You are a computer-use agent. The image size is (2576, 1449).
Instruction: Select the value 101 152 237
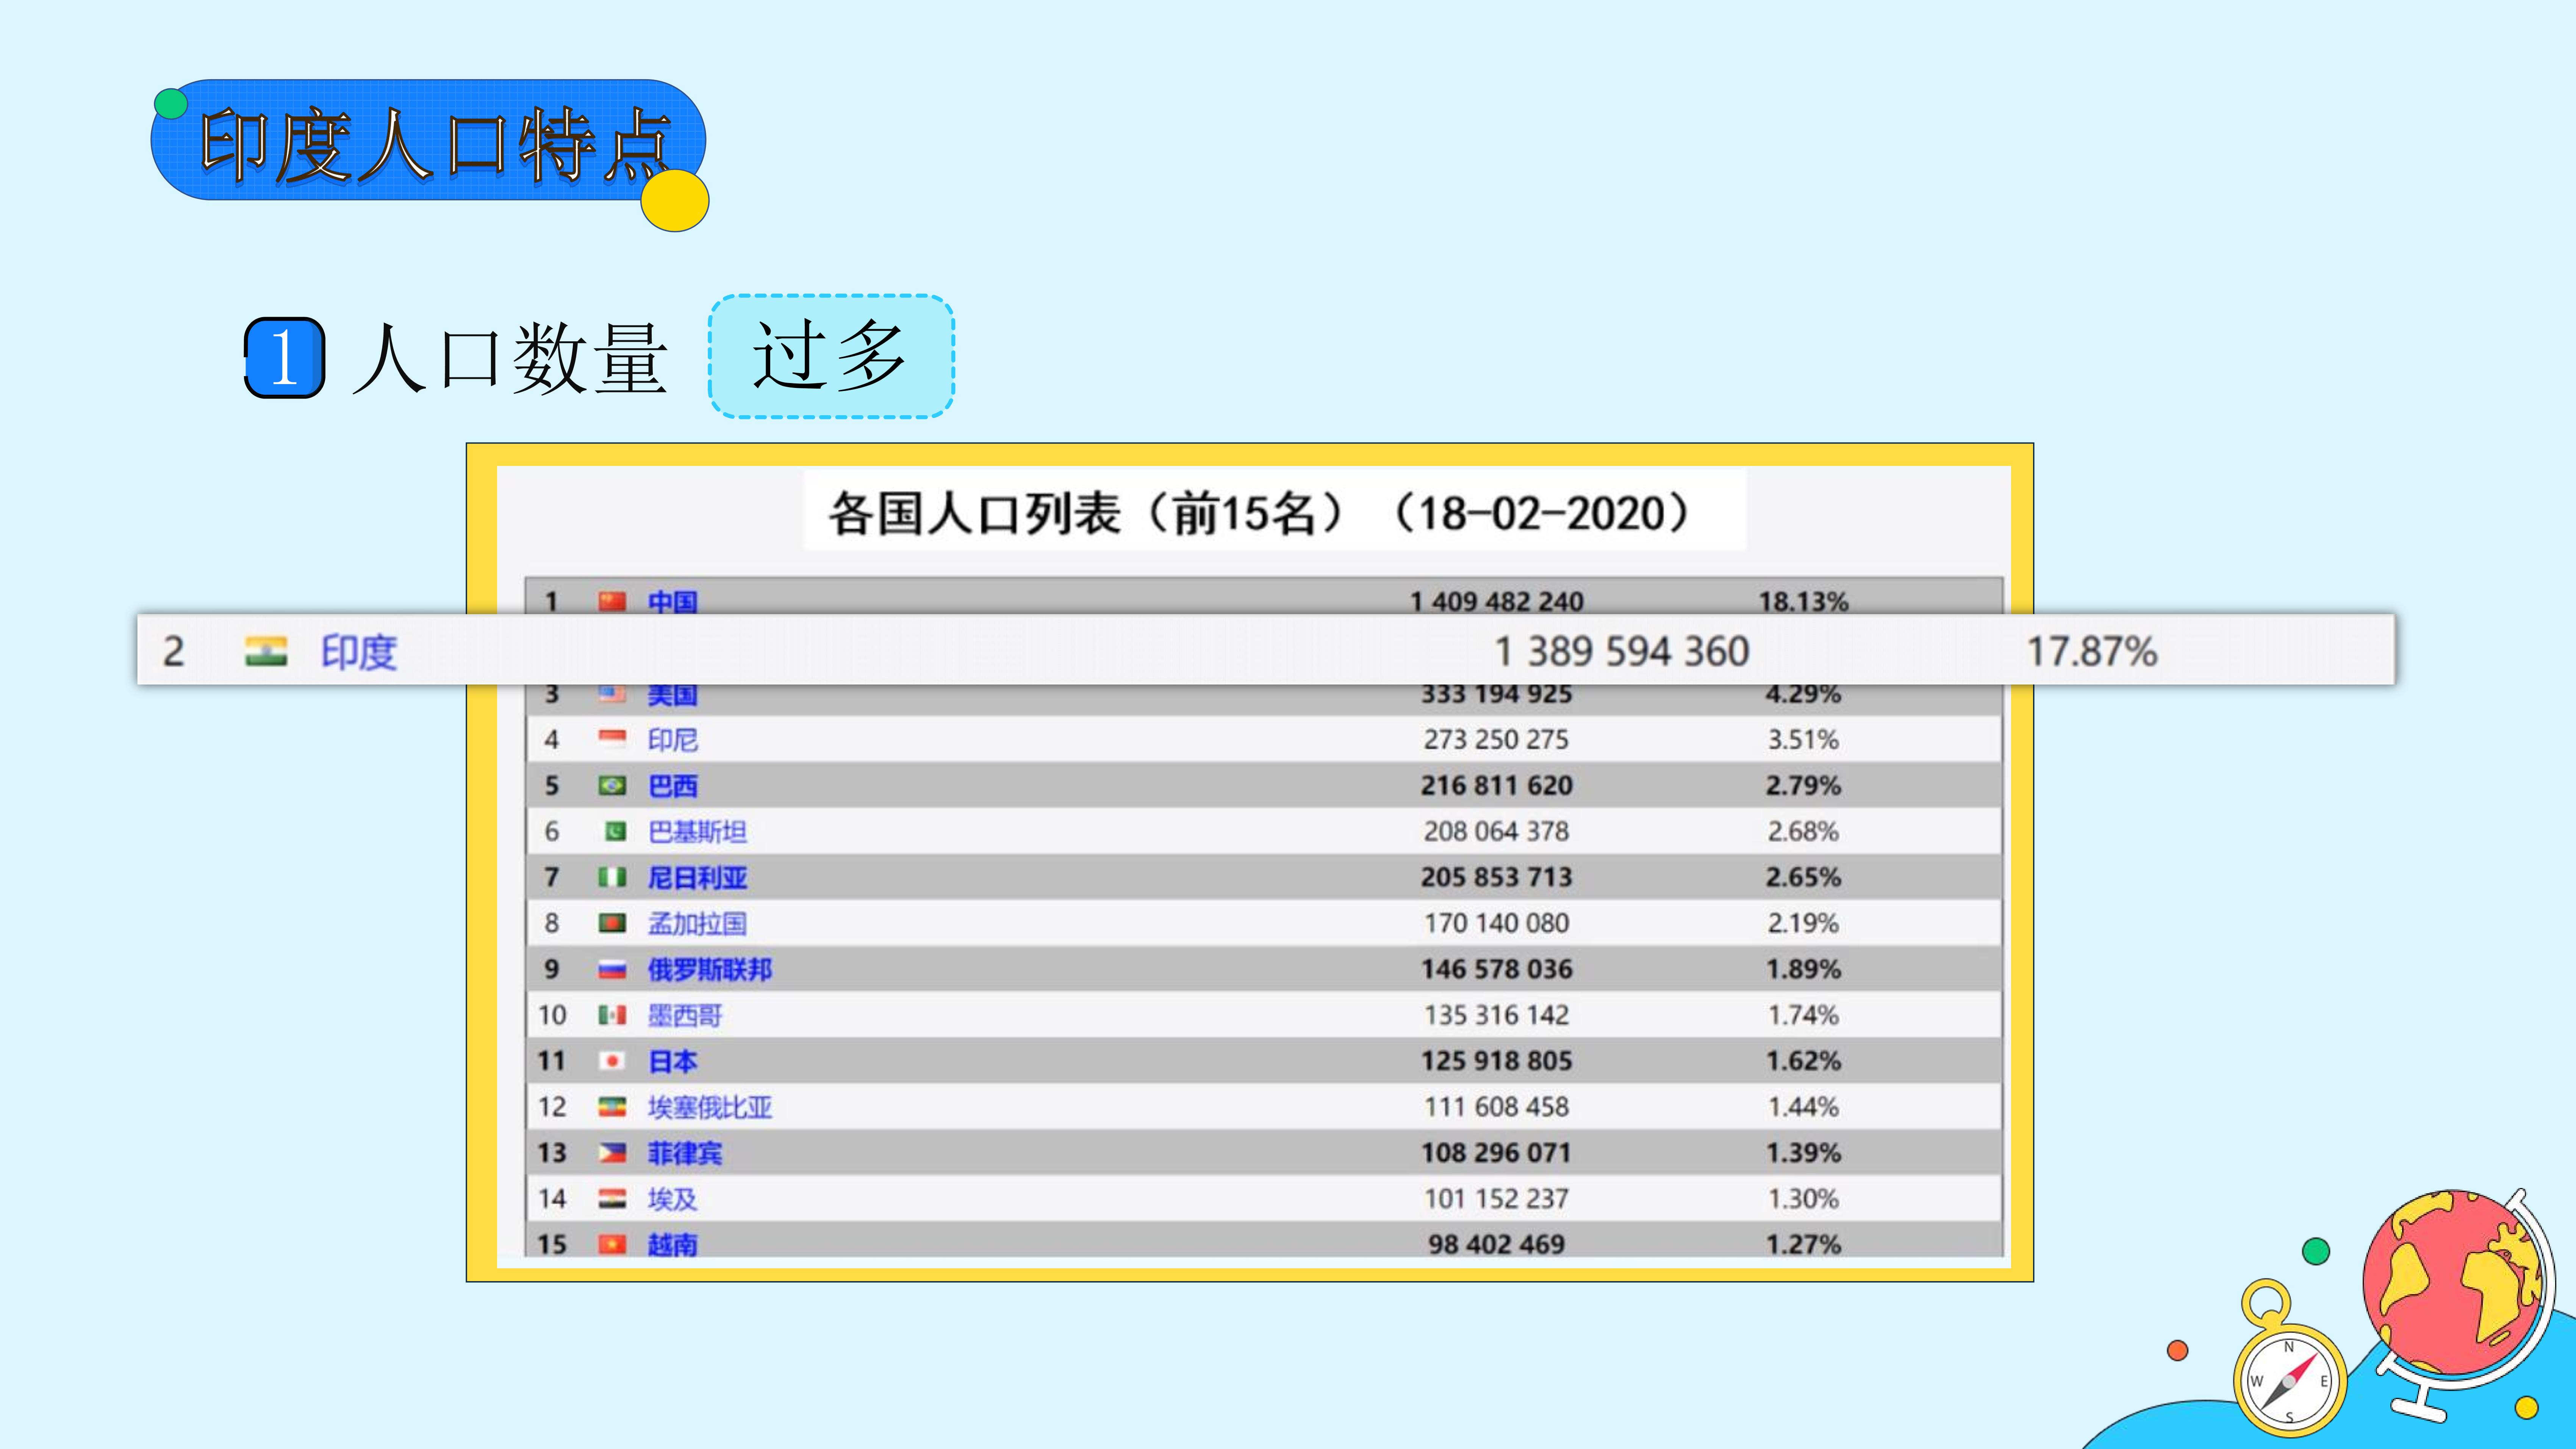coord(1497,1199)
